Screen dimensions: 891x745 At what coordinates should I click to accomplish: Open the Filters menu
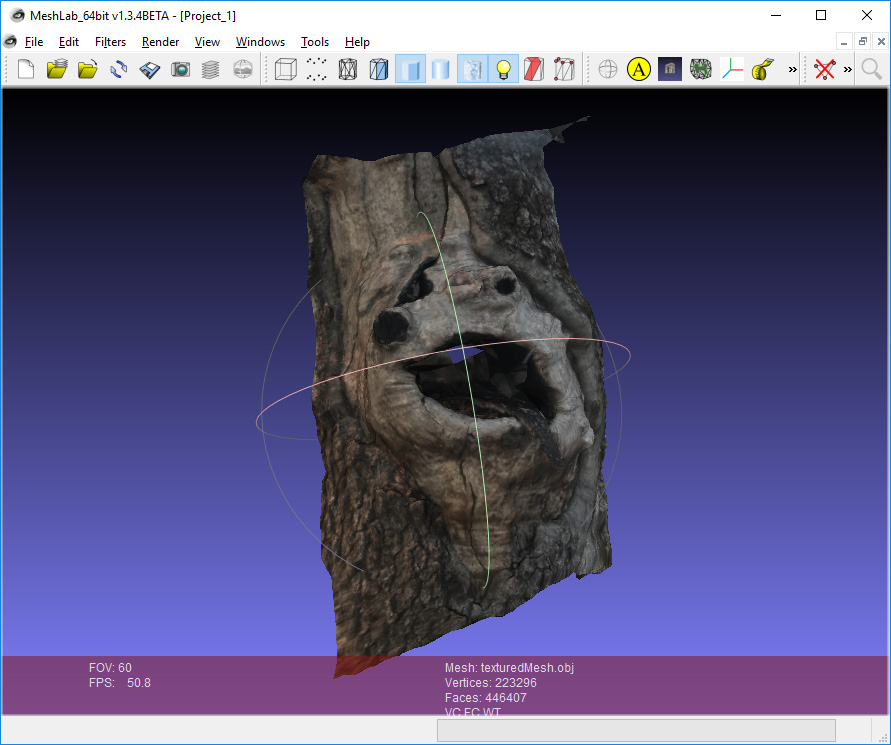[x=110, y=42]
